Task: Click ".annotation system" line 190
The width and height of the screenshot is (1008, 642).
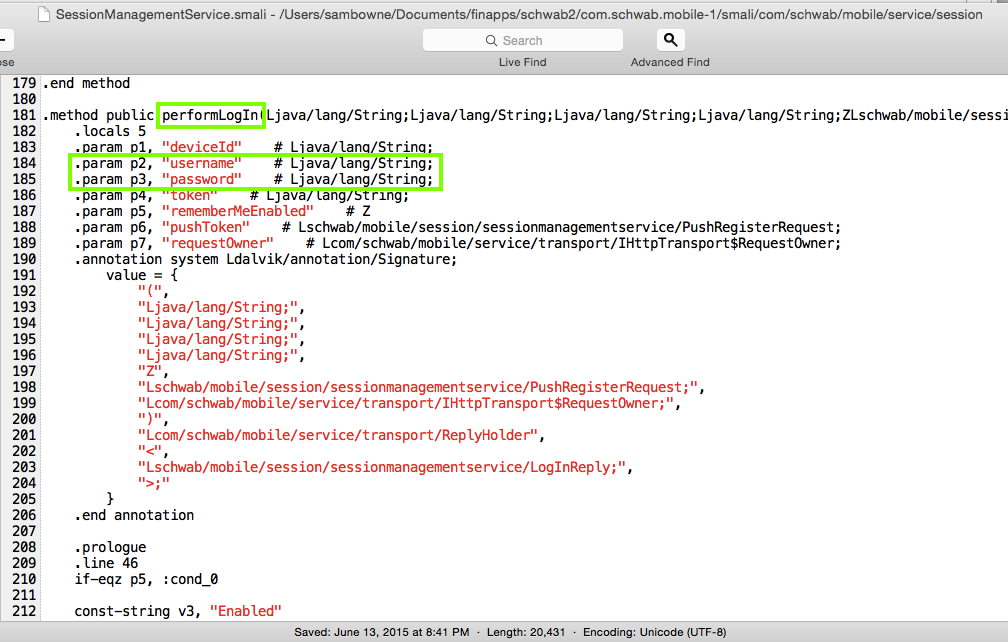Action: [266, 260]
